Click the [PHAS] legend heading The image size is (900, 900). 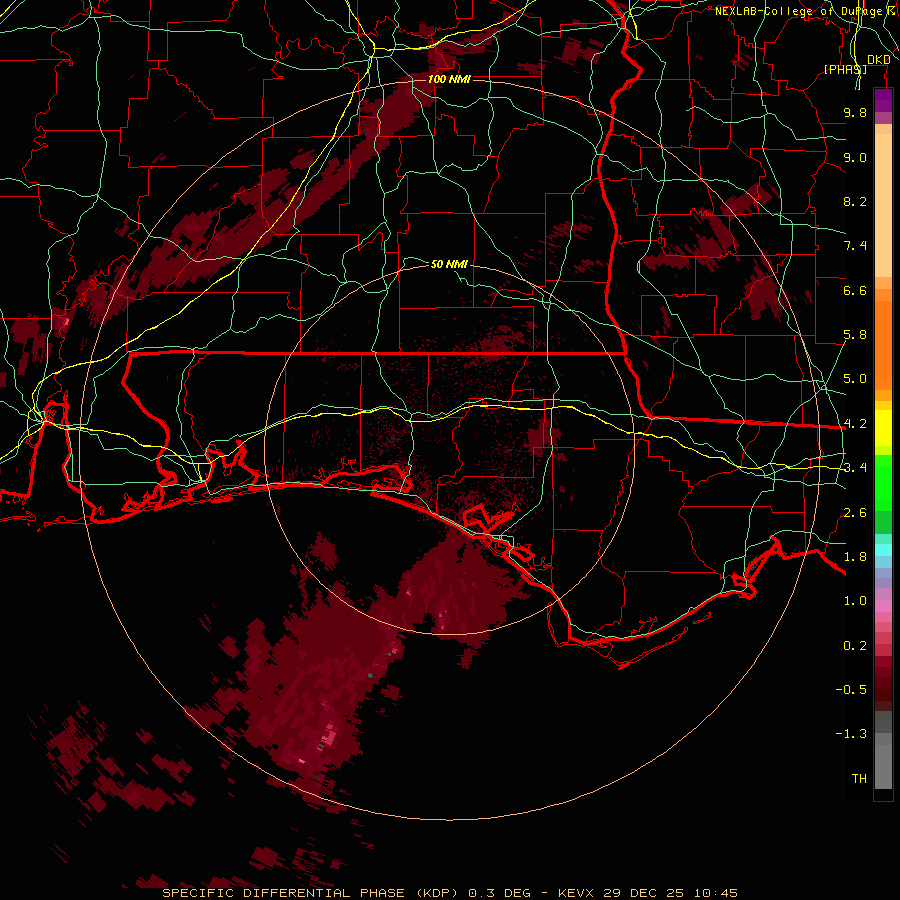(845, 69)
